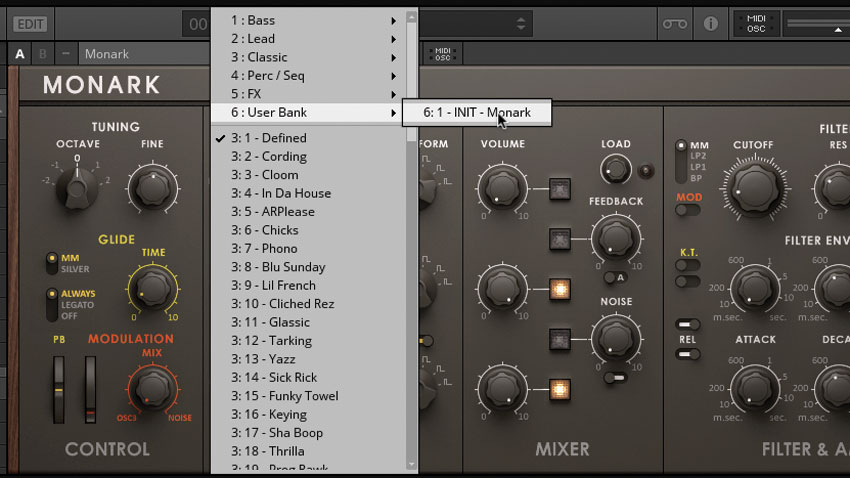Open the 6 : User Bank submenu
850x478 pixels.
tap(309, 113)
